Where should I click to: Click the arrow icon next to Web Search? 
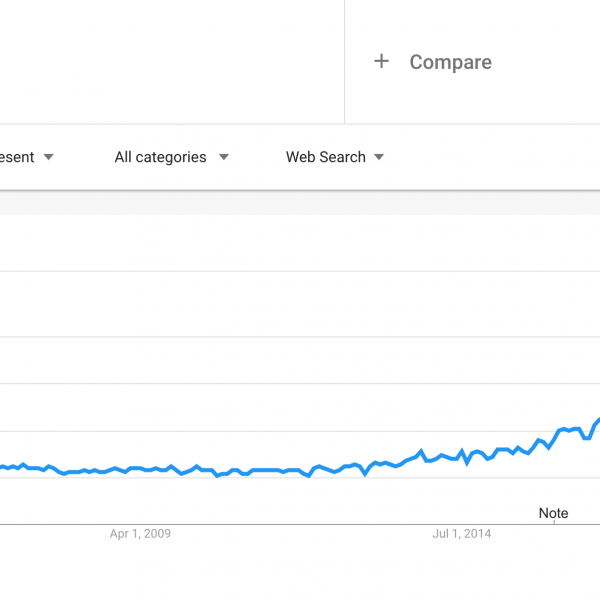[x=379, y=157]
